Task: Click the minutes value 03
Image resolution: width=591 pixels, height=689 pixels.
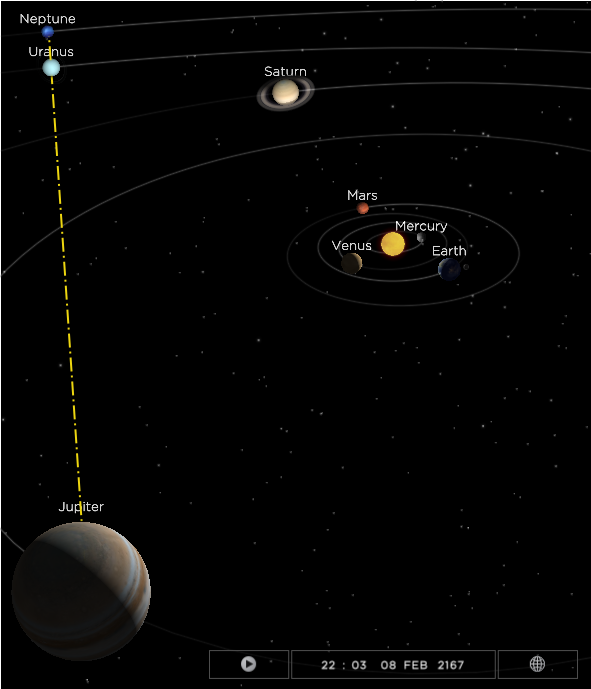Action: (x=359, y=665)
